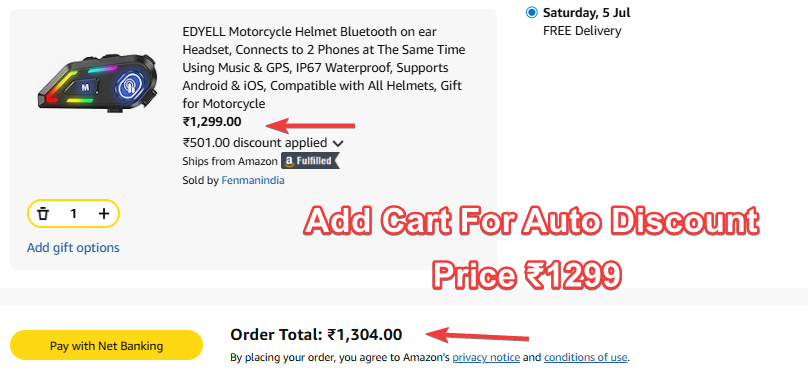Click Add gift options
The image size is (808, 383).
pyautogui.click(x=73, y=248)
